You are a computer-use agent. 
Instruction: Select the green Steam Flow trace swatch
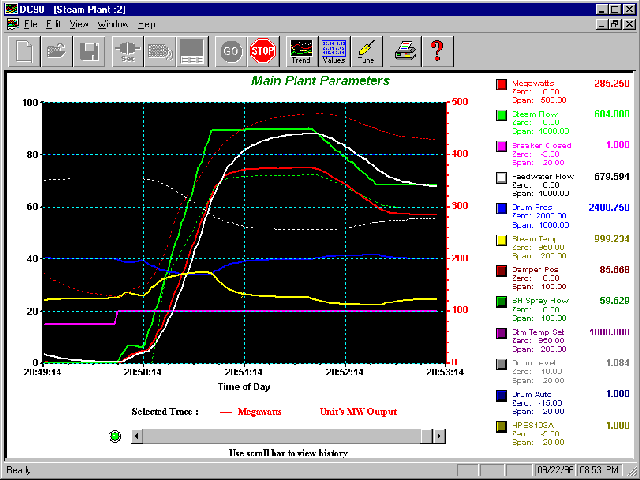[502, 117]
